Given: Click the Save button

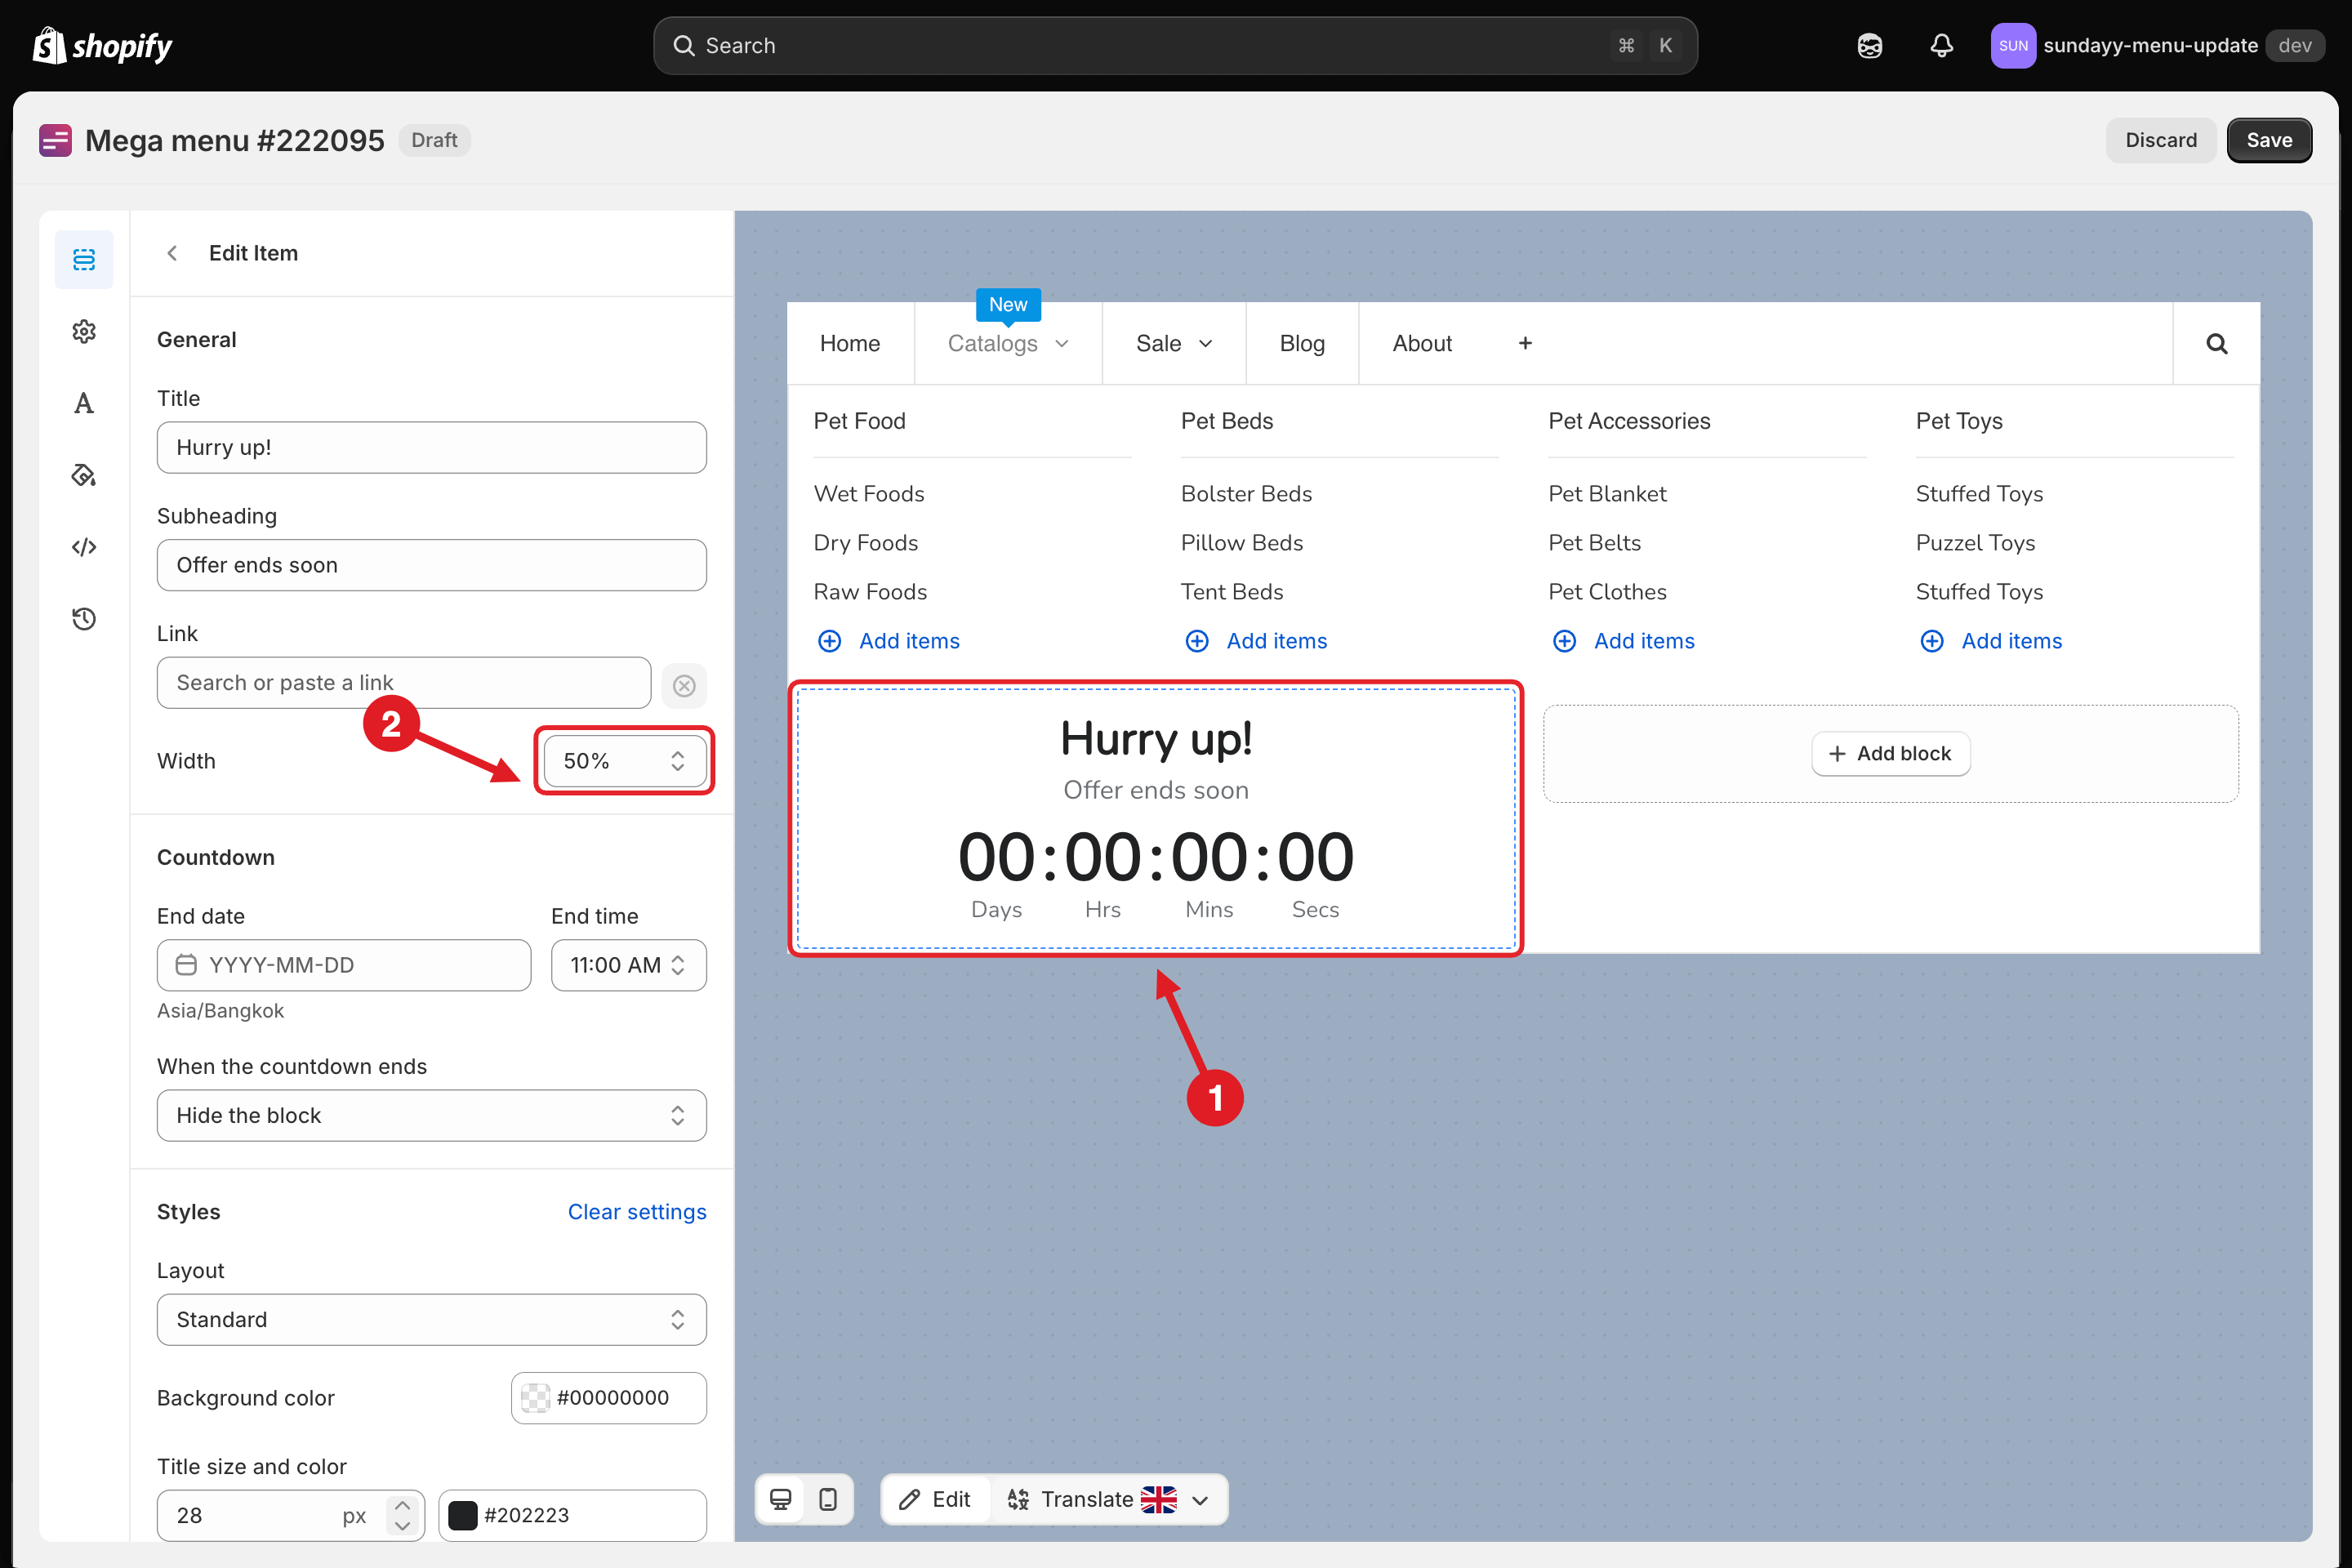Looking at the screenshot, I should click(2269, 140).
